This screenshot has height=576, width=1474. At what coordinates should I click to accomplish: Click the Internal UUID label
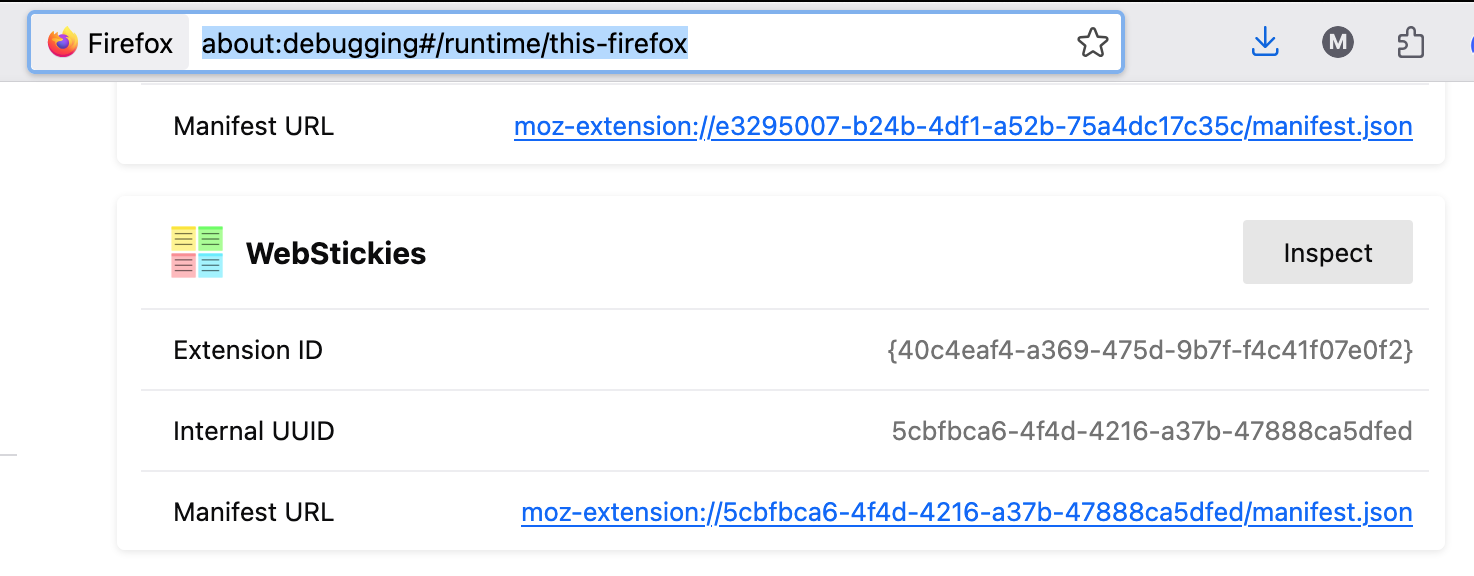pos(254,431)
